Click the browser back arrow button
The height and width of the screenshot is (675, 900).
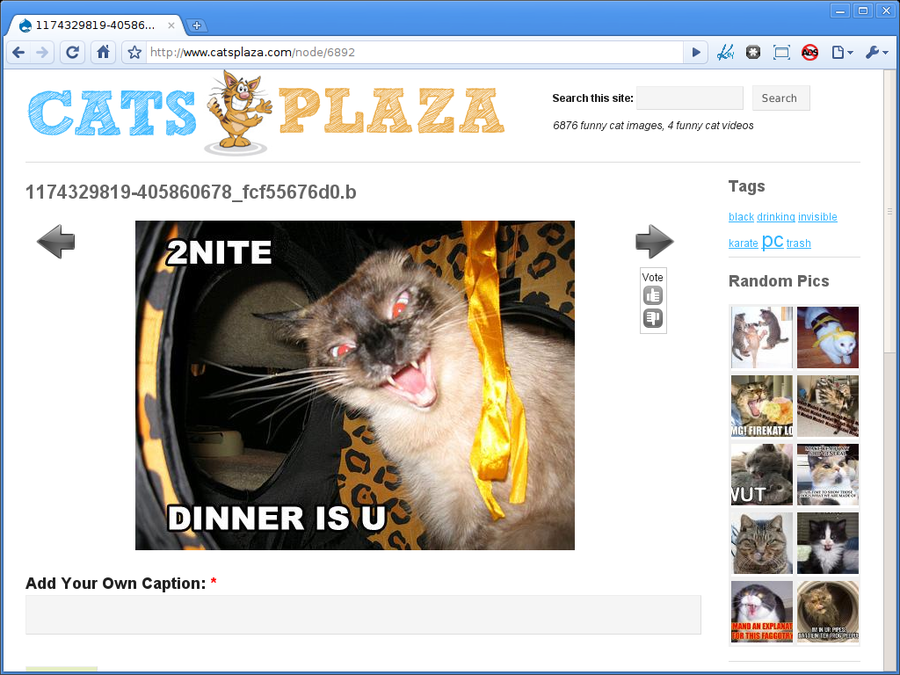tap(18, 52)
